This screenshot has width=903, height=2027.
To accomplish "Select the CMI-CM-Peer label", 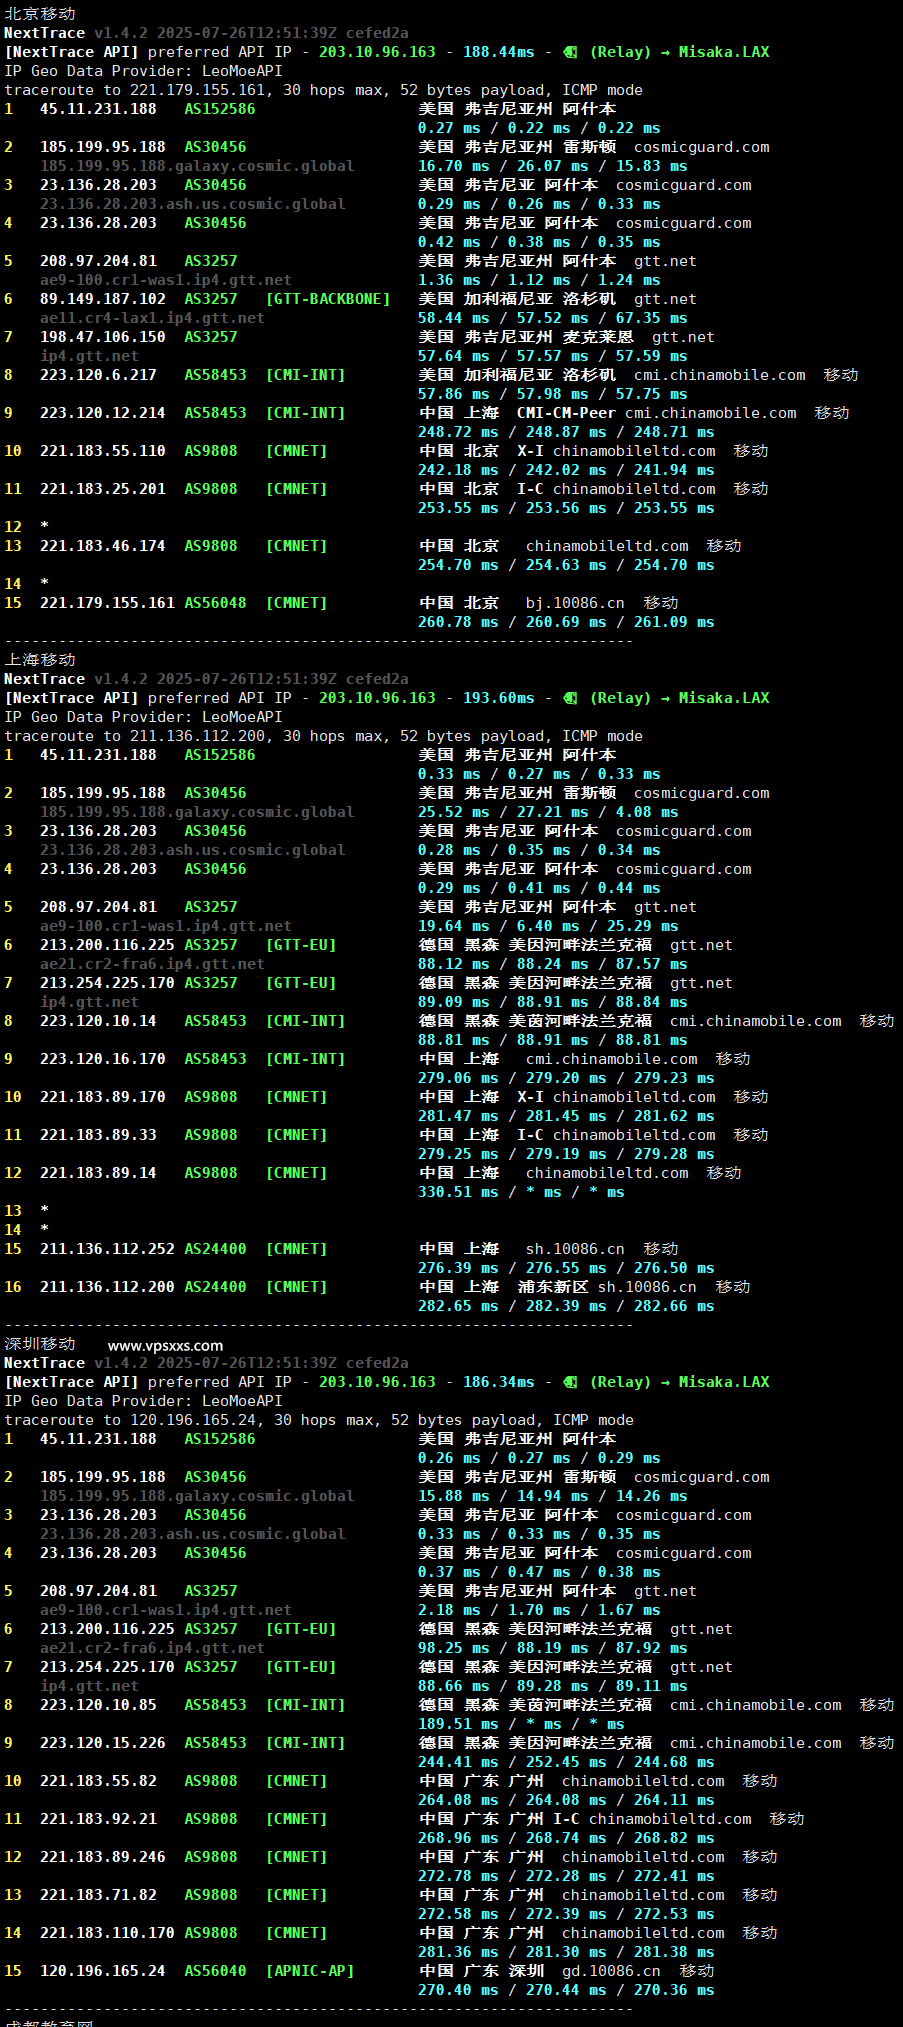I will pos(566,413).
